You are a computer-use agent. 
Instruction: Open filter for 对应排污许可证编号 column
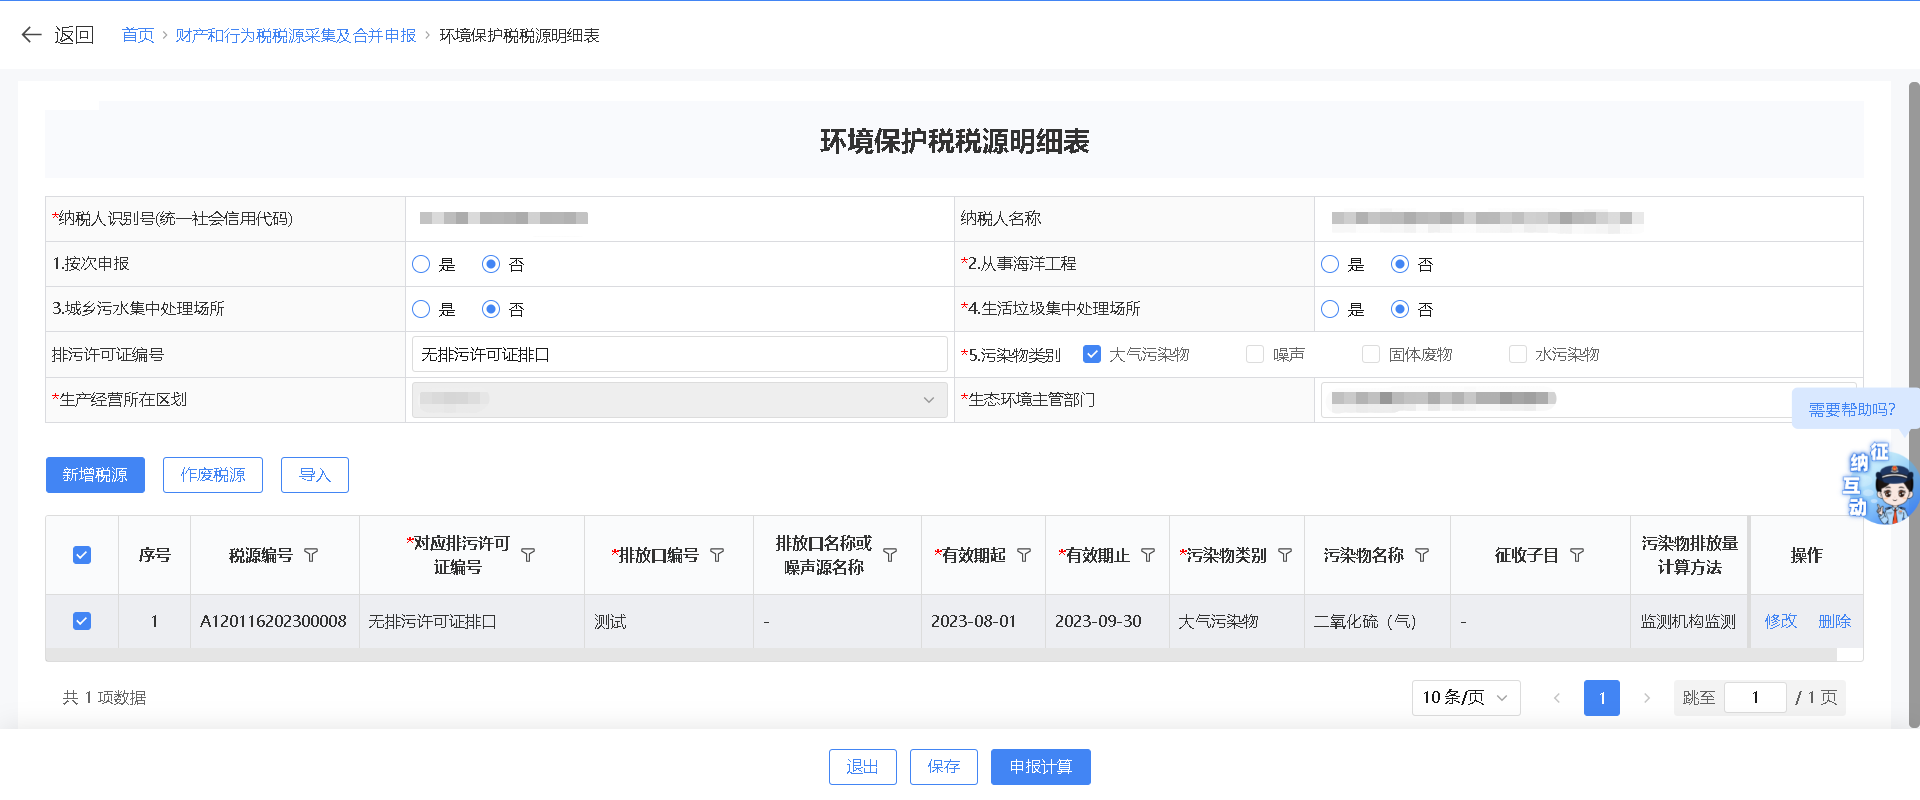(528, 555)
